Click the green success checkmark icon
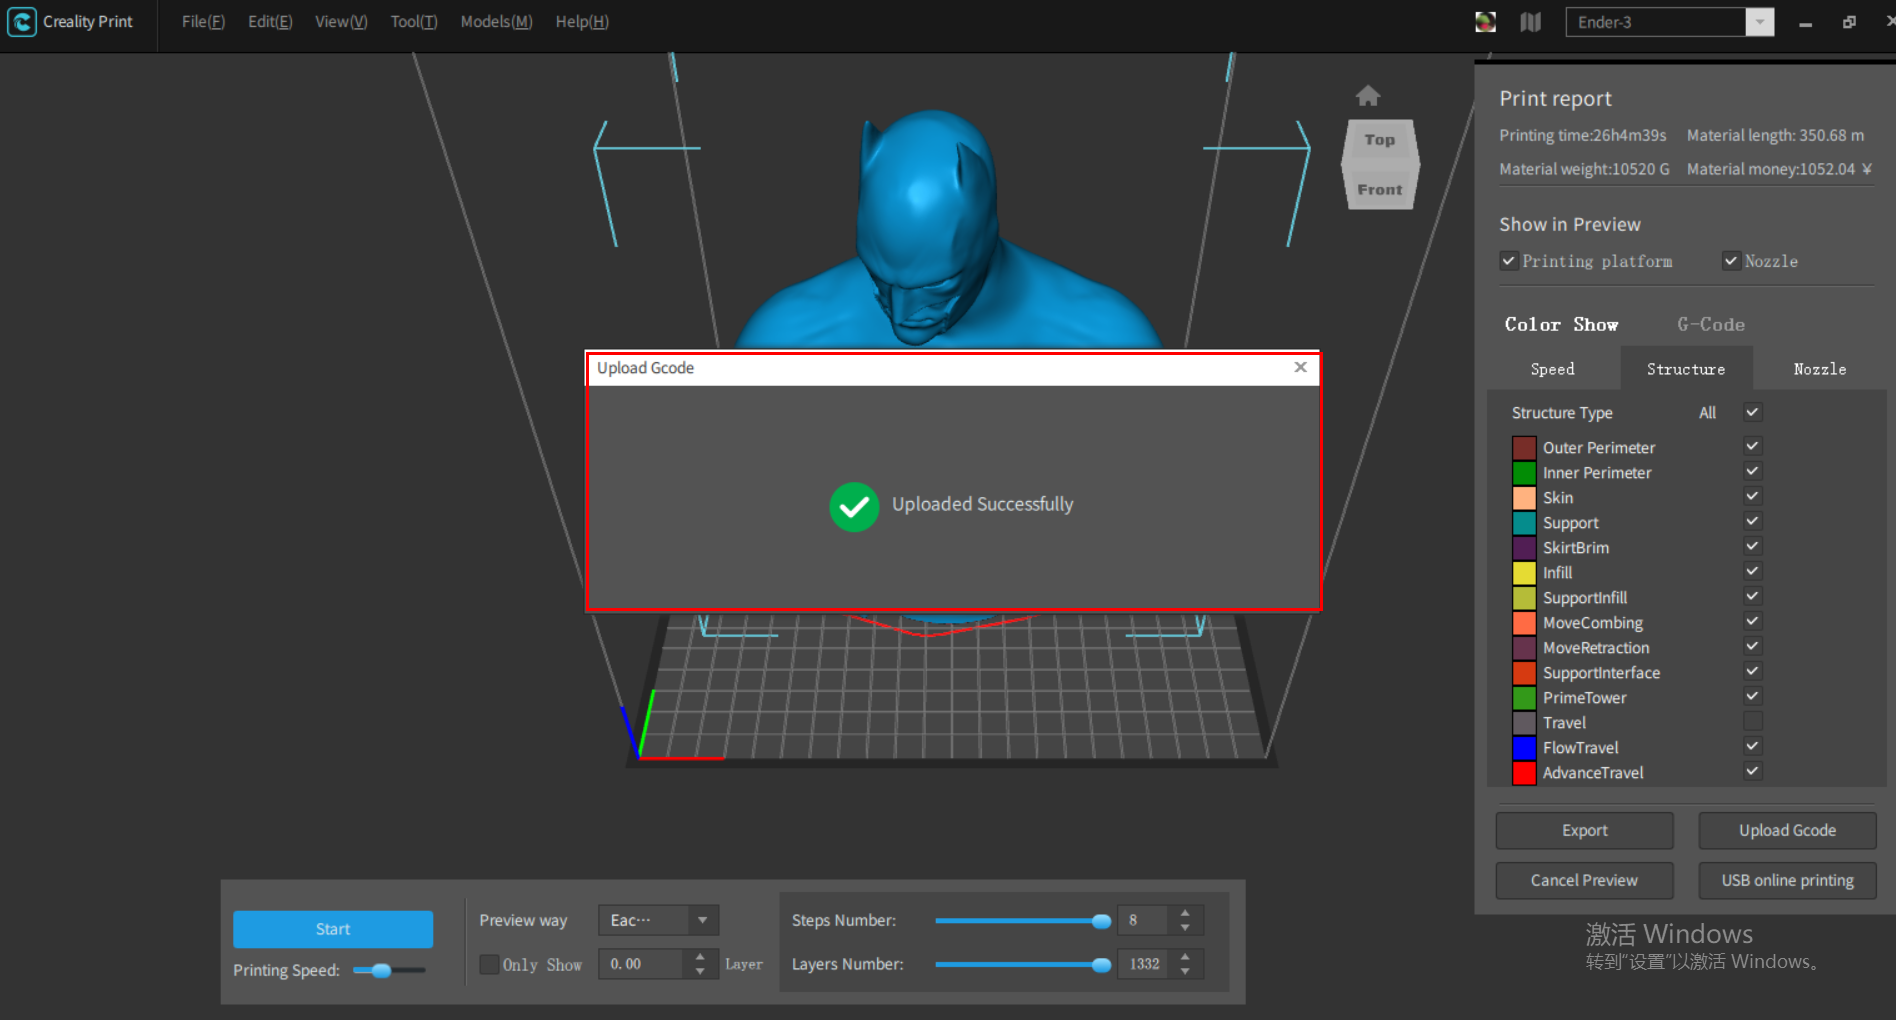Viewport: 1896px width, 1020px height. click(x=854, y=507)
